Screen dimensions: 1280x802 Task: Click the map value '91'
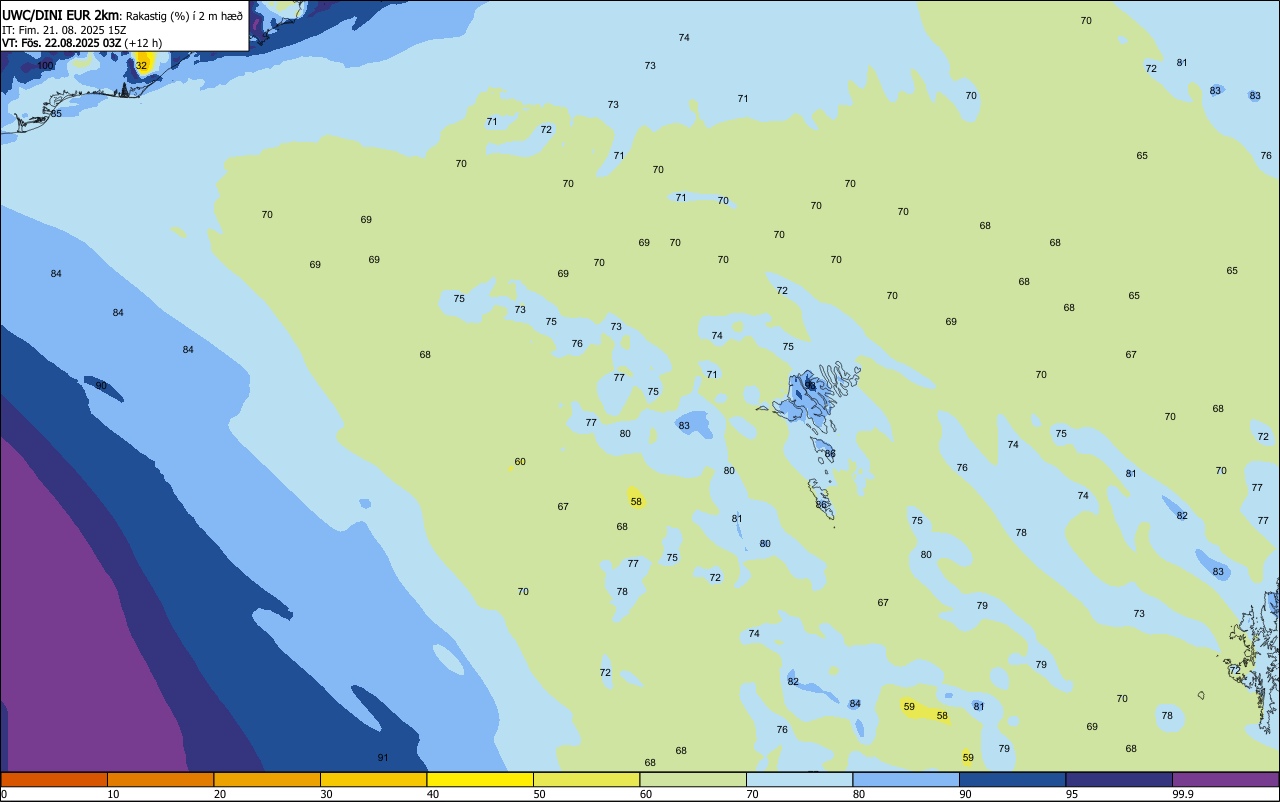383,758
